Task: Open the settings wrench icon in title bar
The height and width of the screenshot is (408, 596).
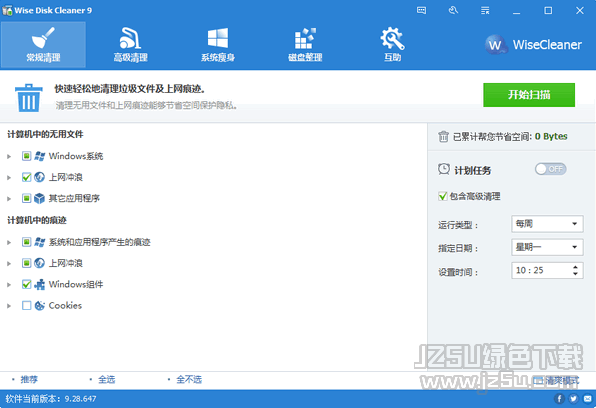Action: click(x=453, y=11)
